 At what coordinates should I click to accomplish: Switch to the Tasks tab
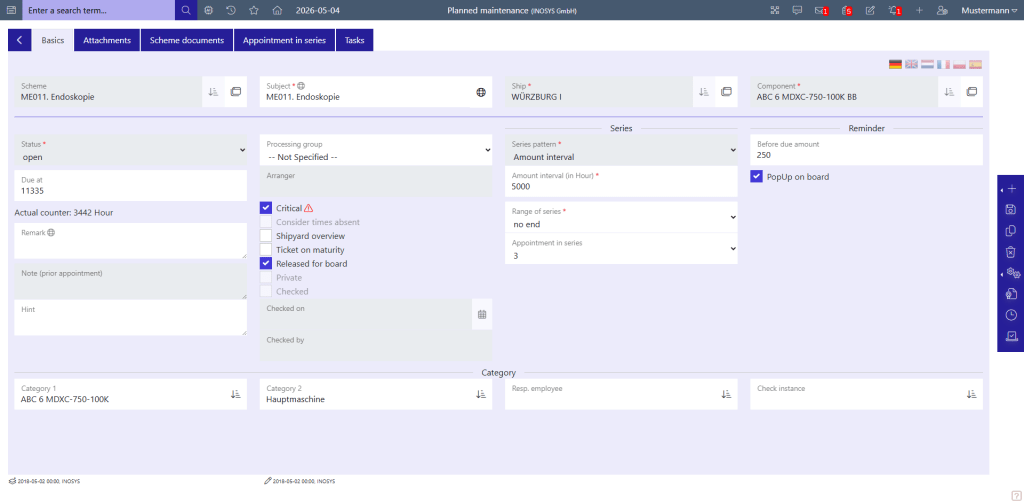355,40
